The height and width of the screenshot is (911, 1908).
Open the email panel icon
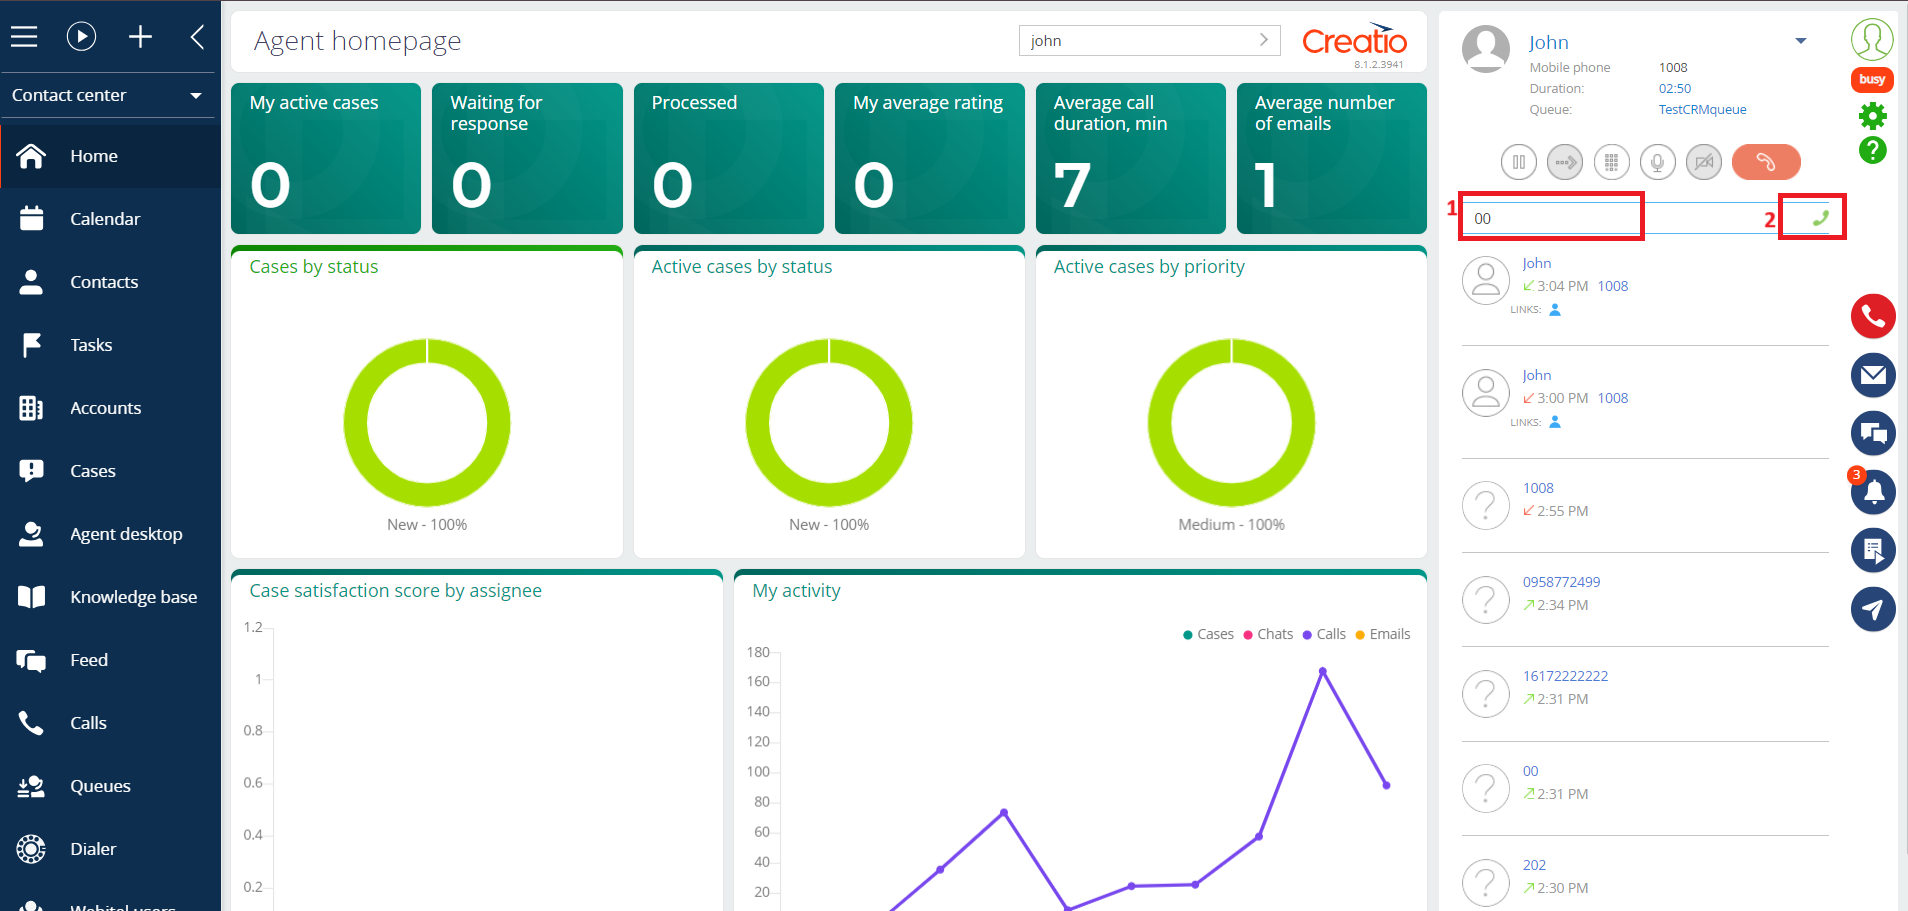click(1873, 375)
